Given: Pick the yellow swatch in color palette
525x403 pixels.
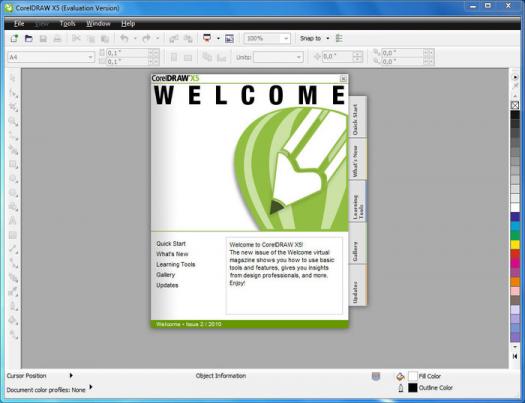Looking at the screenshot, I should 515,245.
